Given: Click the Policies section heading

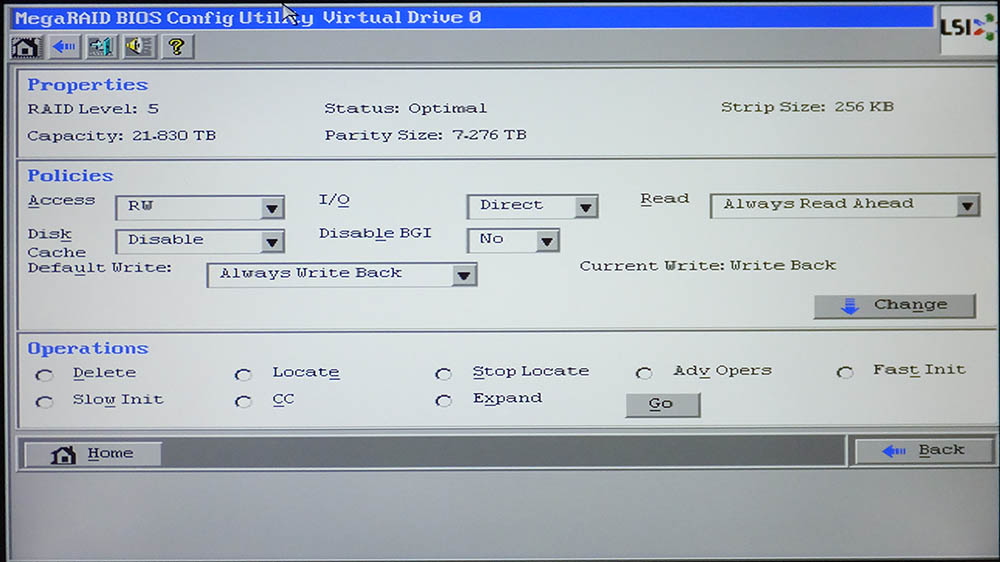Looking at the screenshot, I should coord(70,175).
